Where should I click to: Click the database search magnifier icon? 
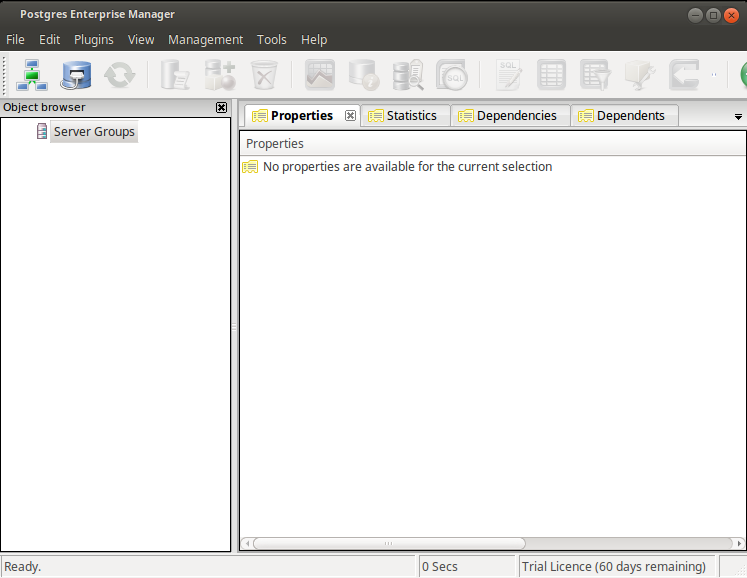(x=408, y=75)
